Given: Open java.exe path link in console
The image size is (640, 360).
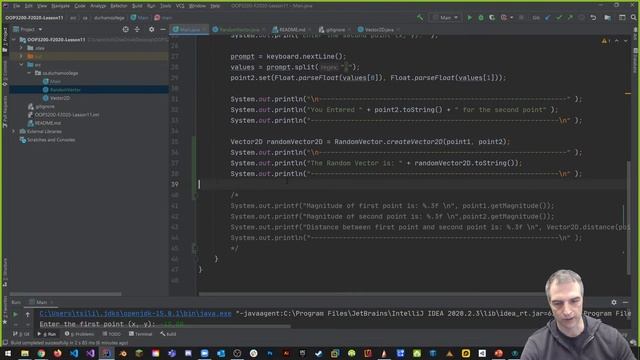Looking at the screenshot, I should coord(136,313).
